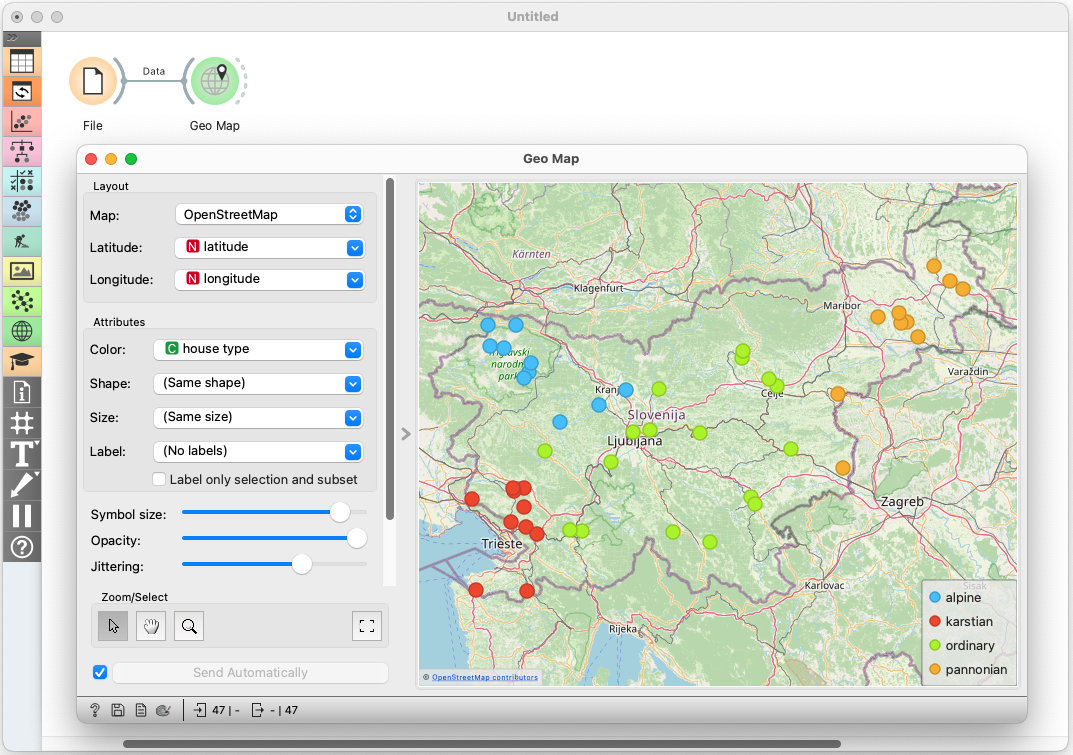Open the Map dropdown showing OpenStreetMap

pos(269,214)
